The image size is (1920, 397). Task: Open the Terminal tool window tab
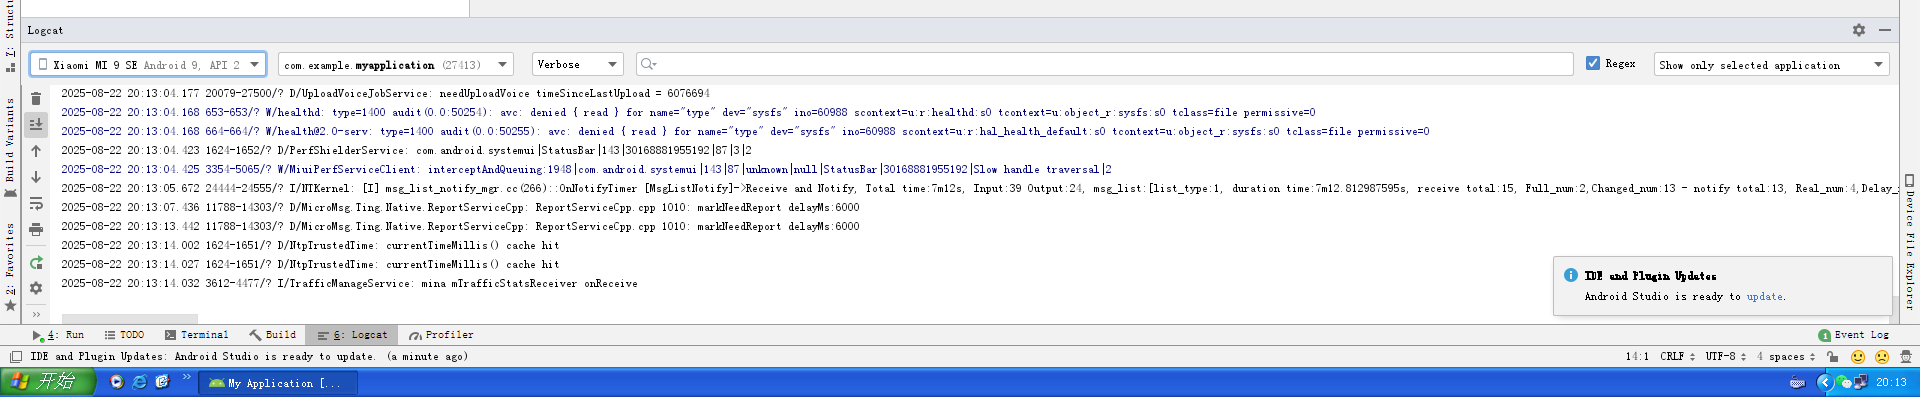pyautogui.click(x=197, y=335)
